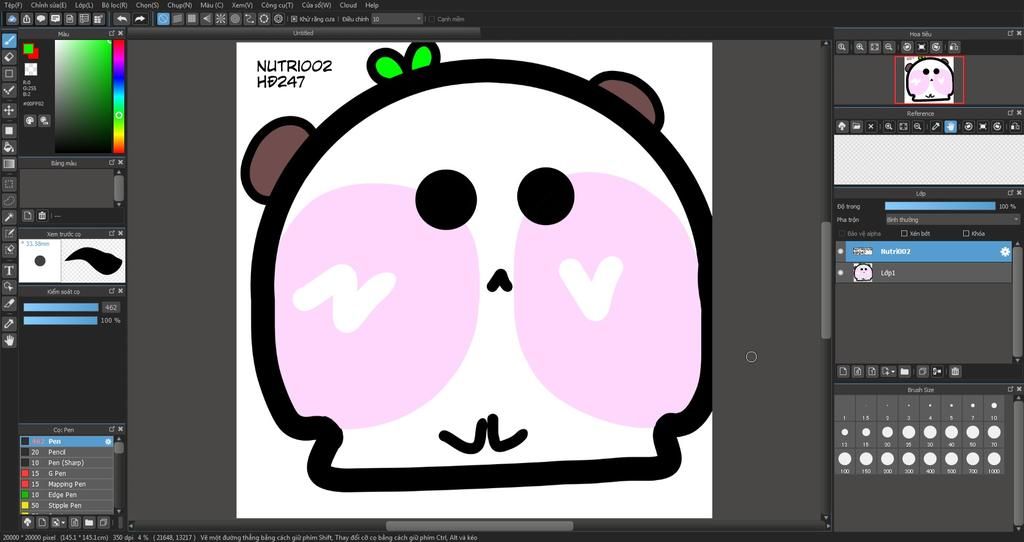Open an image folder in Reference panel
This screenshot has height=542, width=1024.
tap(856, 127)
